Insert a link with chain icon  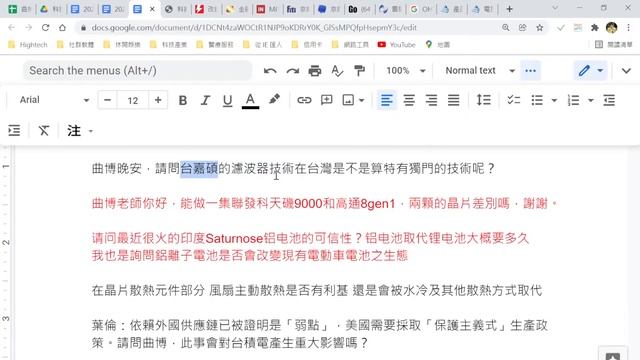304,100
